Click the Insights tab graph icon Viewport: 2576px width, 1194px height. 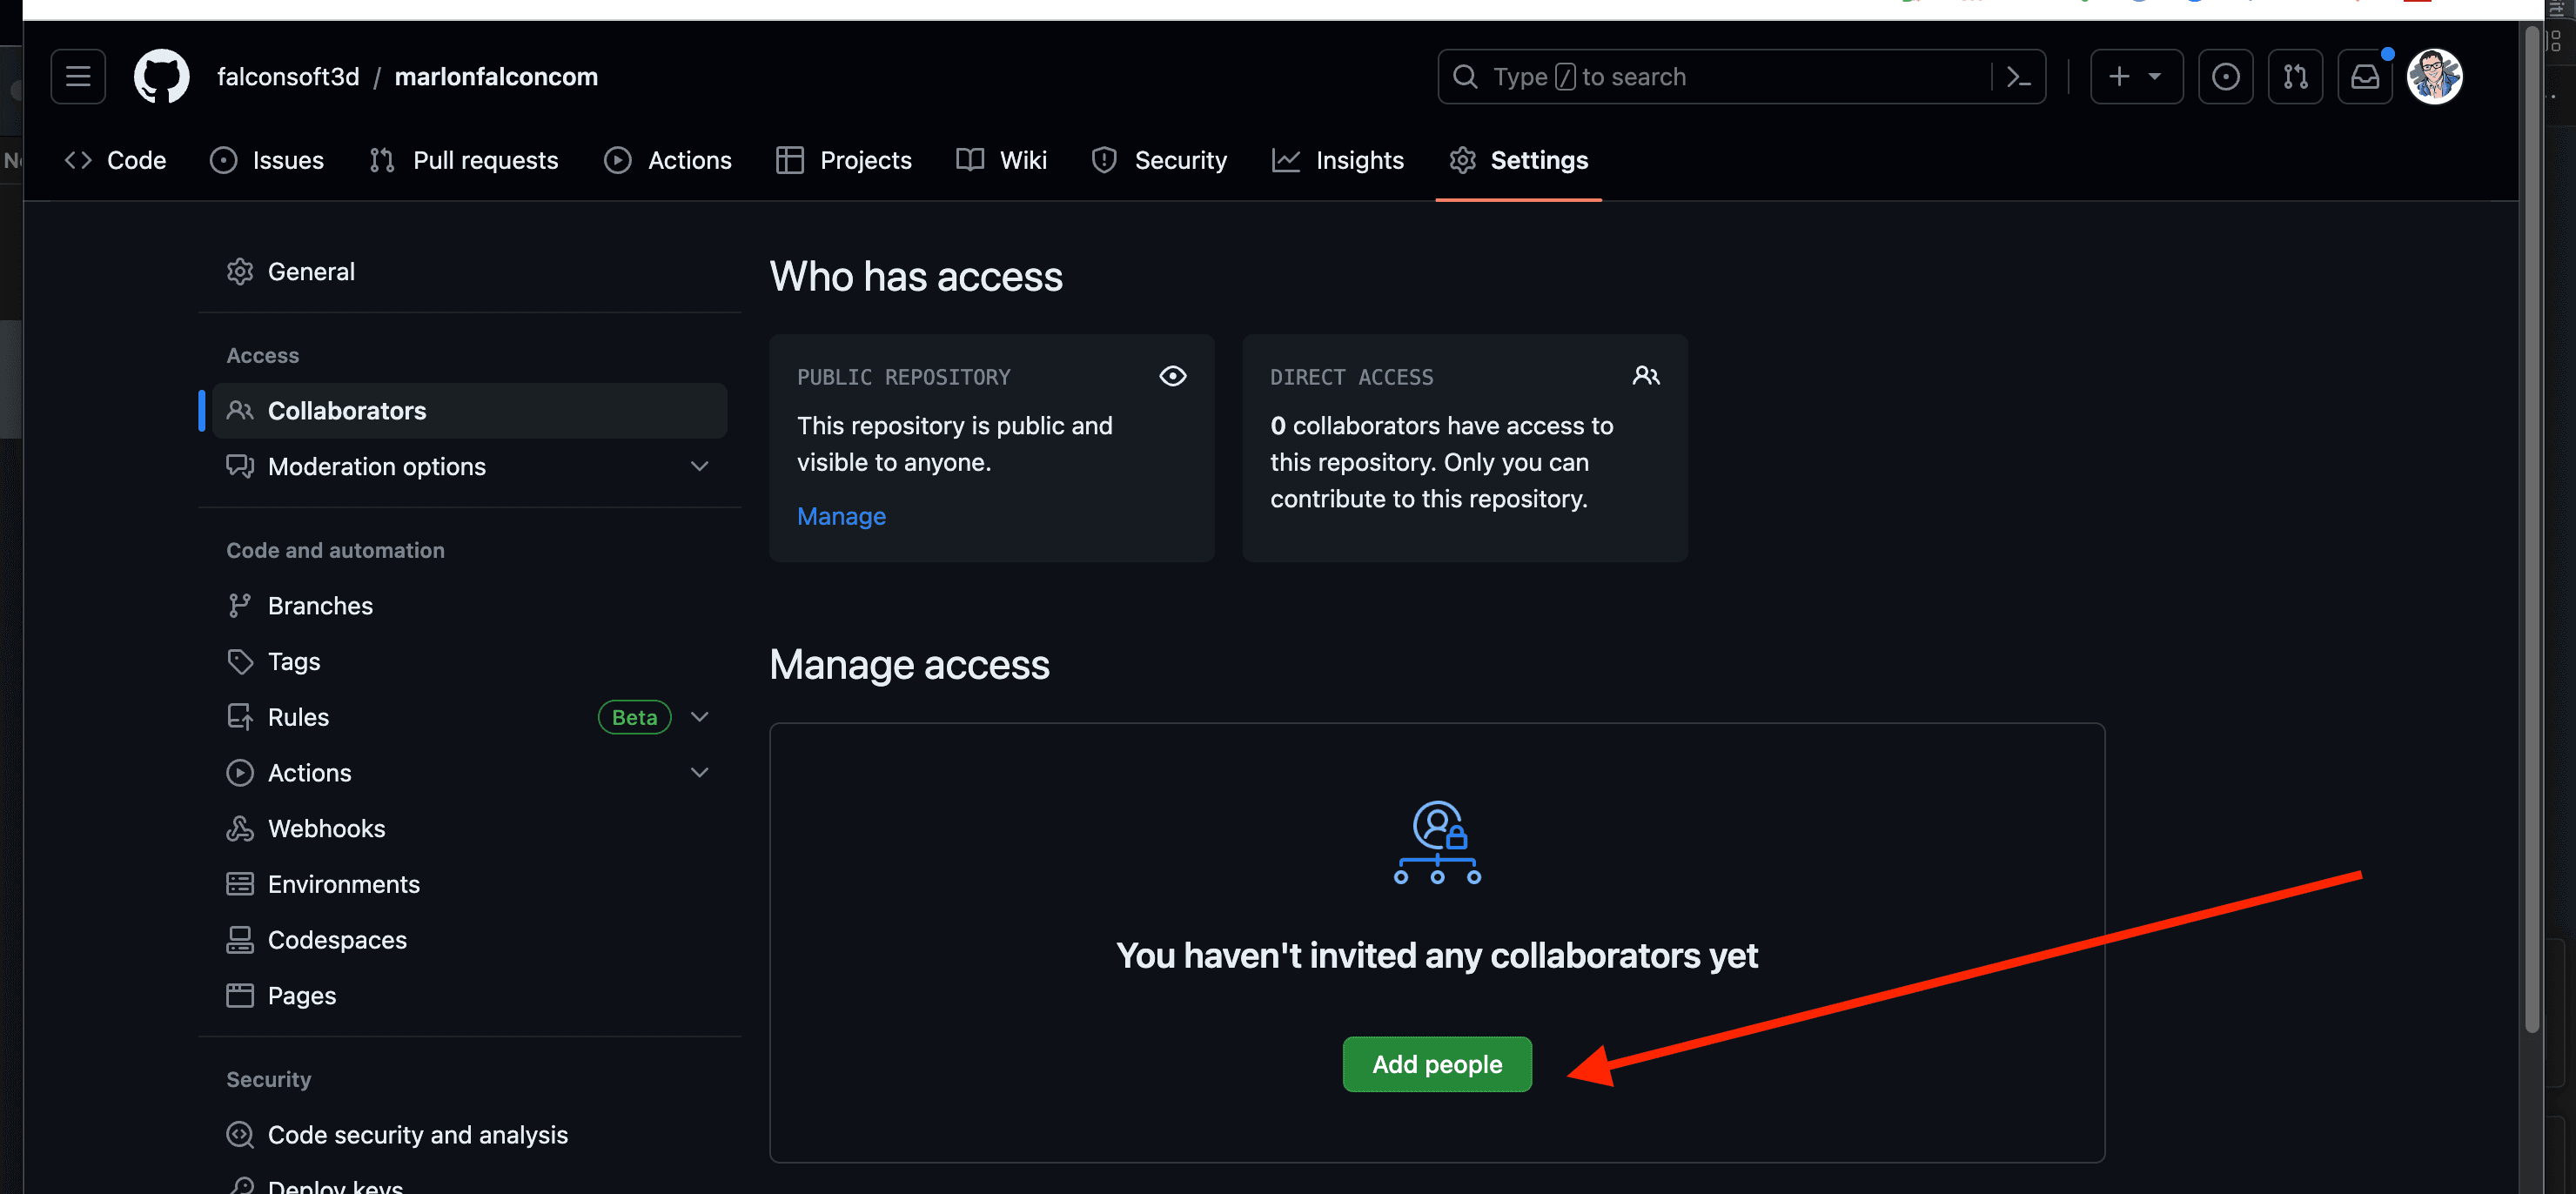[1286, 160]
